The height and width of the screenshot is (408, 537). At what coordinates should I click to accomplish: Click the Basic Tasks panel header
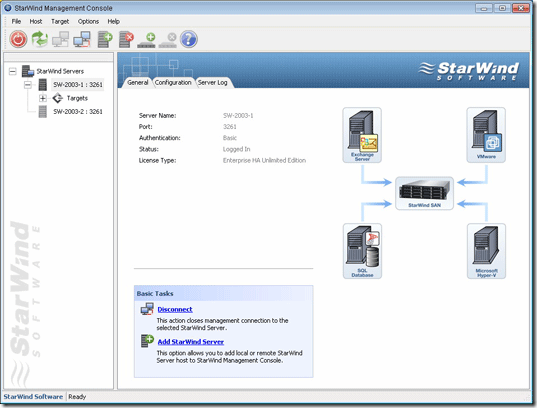pyautogui.click(x=223, y=294)
